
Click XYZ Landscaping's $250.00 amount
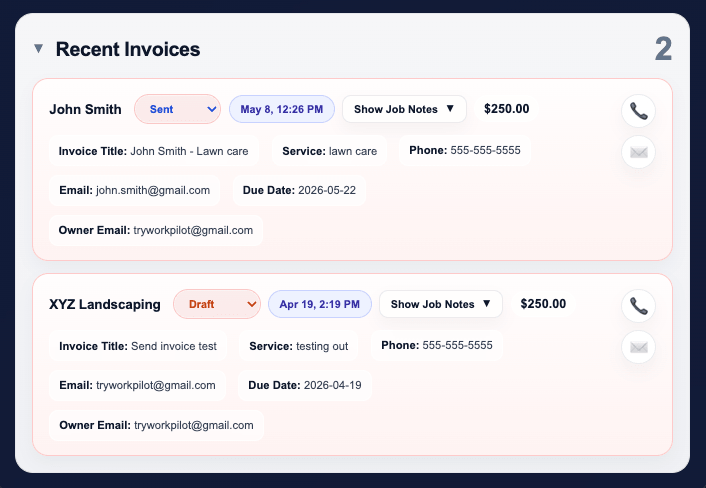[543, 304]
